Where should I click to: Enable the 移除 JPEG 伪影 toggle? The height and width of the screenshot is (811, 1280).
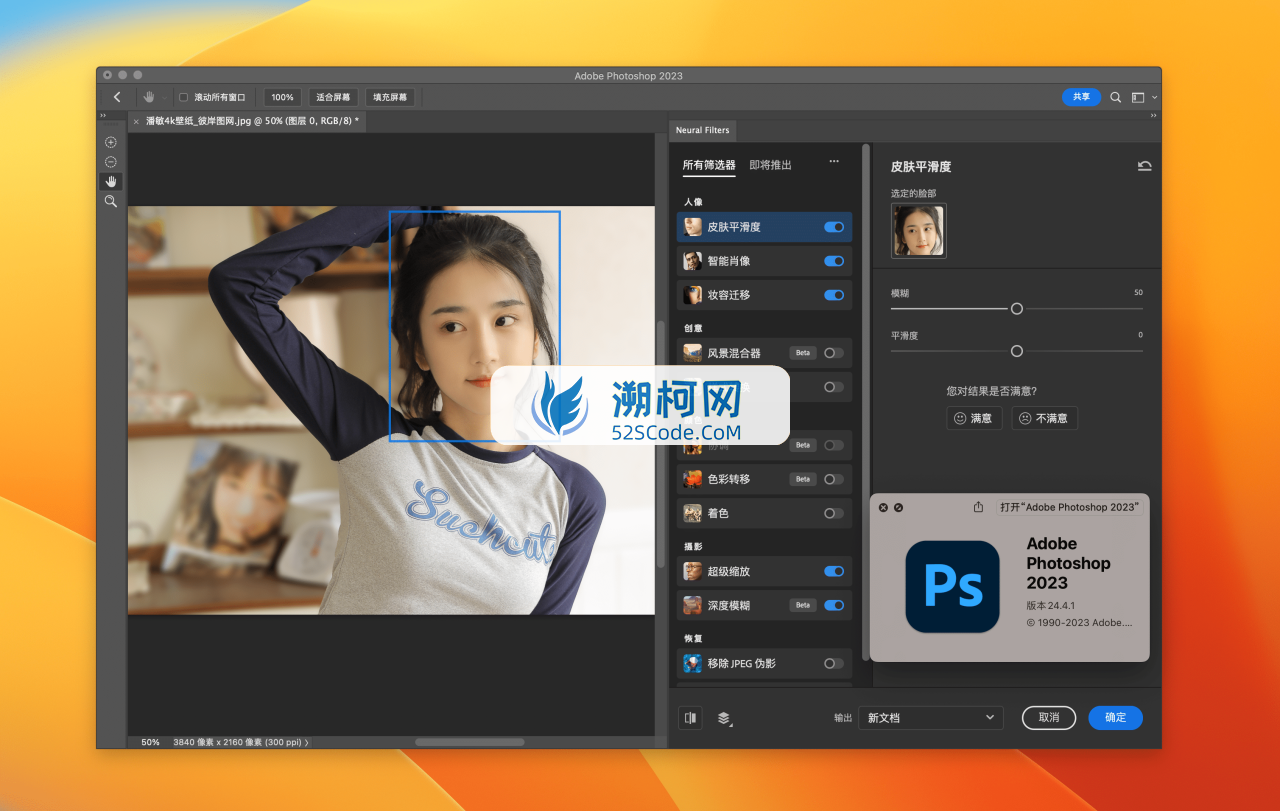834,663
